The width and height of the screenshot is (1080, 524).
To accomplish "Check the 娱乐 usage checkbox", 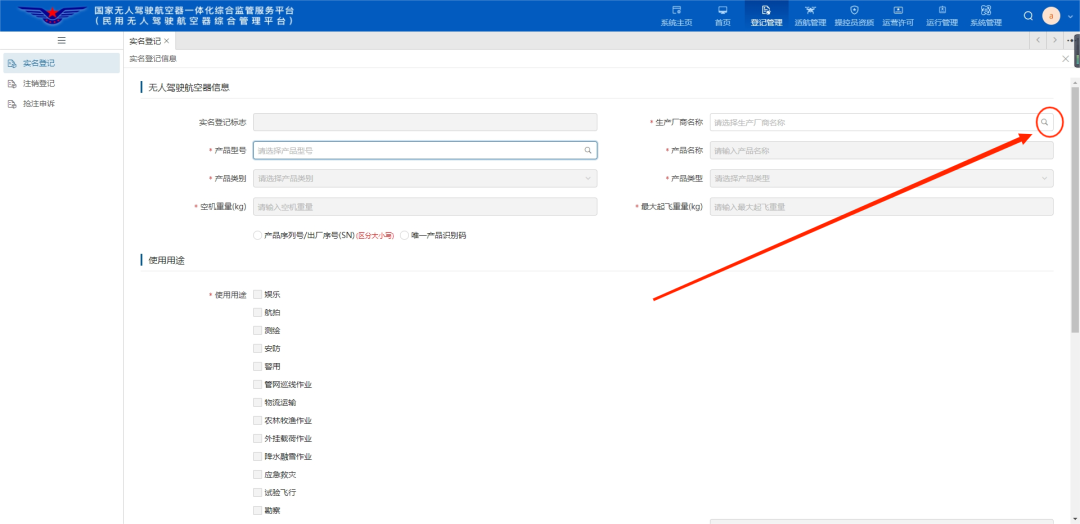I will (x=258, y=294).
